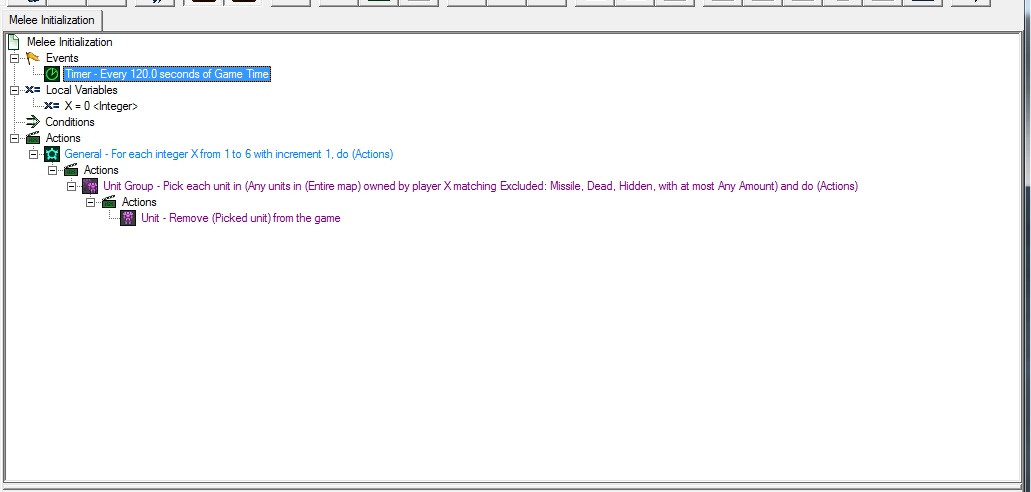
Task: Select the Events label
Action: click(x=62, y=58)
